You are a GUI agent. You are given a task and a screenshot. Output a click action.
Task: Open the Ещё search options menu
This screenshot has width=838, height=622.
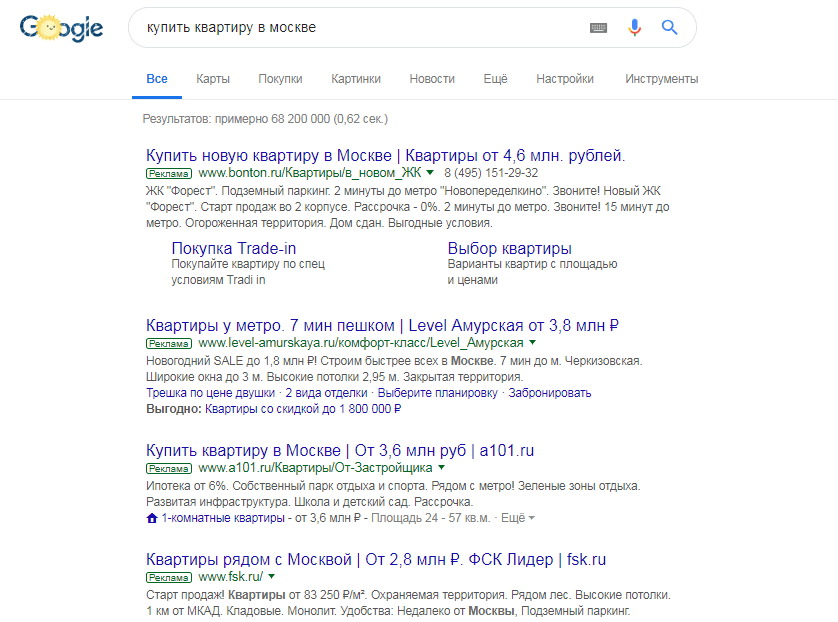click(495, 76)
